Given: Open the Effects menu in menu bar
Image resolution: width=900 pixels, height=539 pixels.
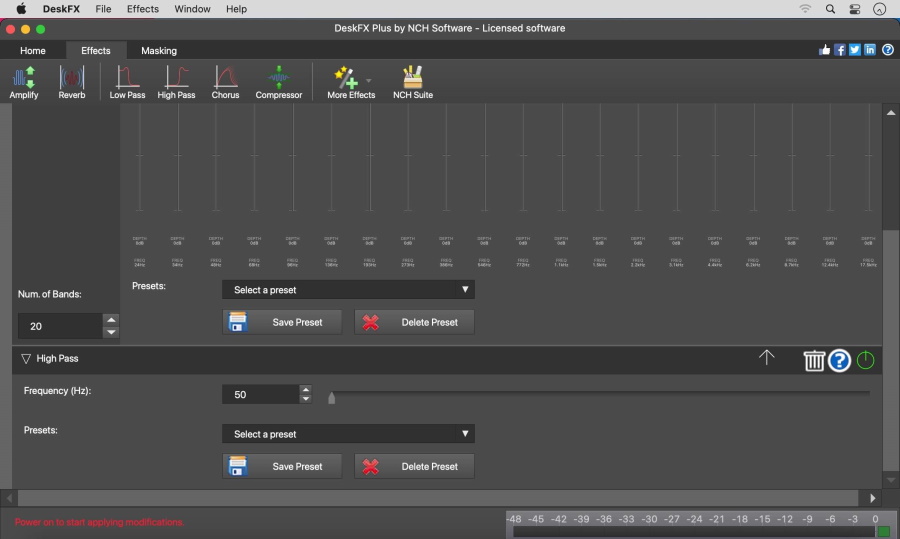Looking at the screenshot, I should click(142, 9).
